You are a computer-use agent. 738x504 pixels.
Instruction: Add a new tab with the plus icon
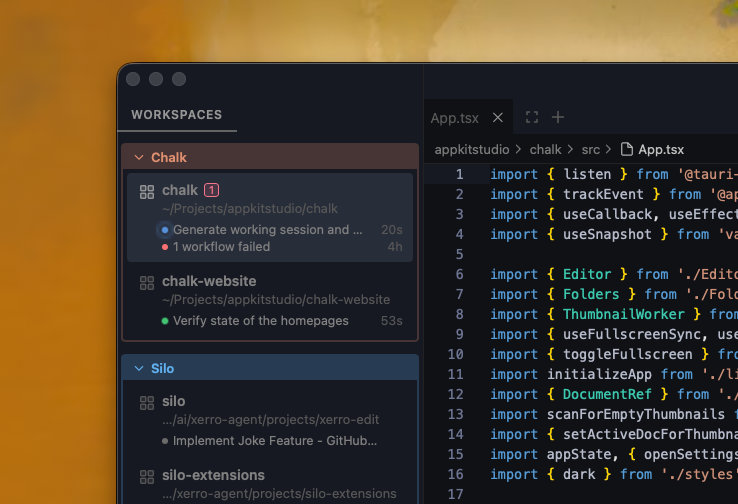click(558, 117)
